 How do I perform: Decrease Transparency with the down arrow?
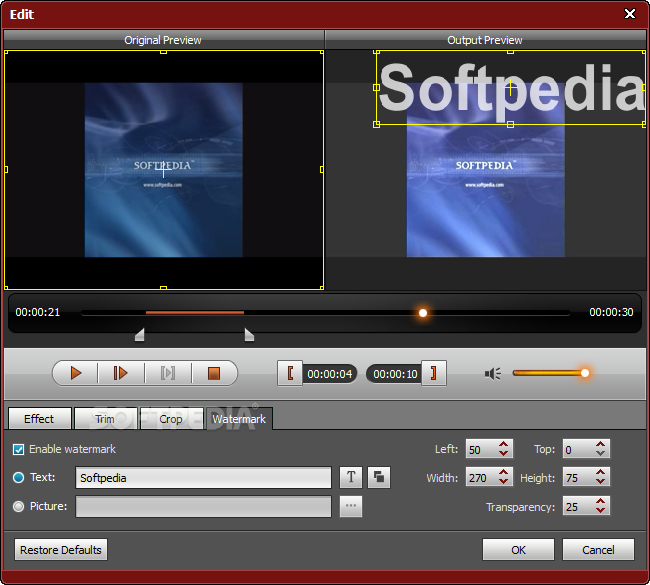click(600, 510)
